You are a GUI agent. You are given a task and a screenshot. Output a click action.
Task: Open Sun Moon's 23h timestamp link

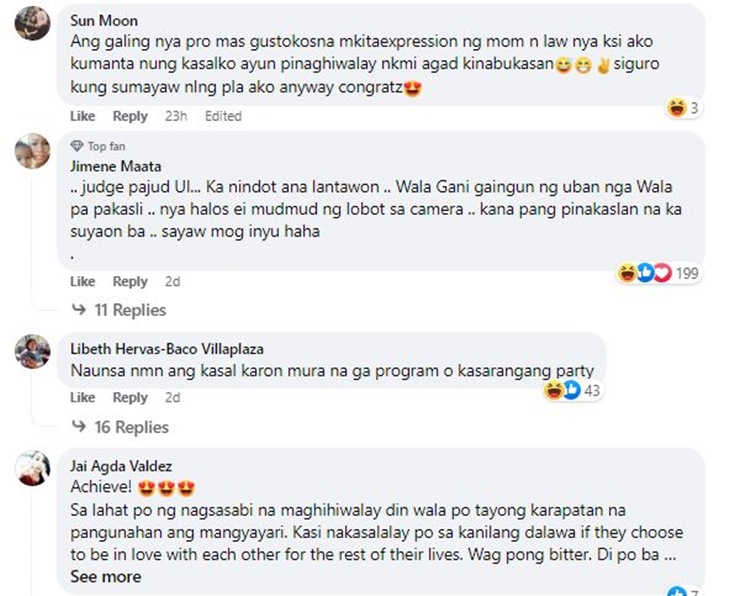click(x=176, y=116)
